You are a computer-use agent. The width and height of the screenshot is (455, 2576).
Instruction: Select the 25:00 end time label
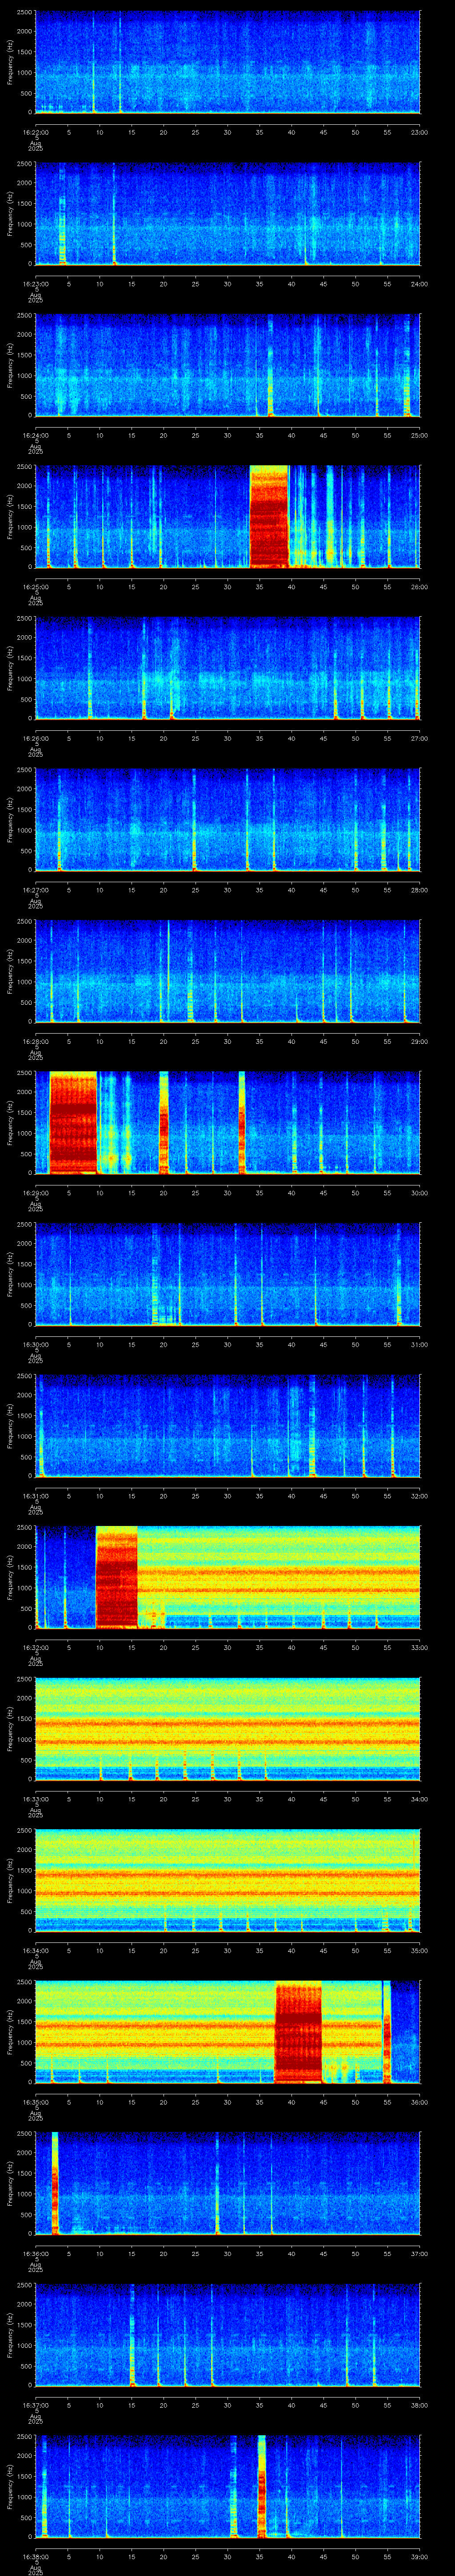click(419, 435)
